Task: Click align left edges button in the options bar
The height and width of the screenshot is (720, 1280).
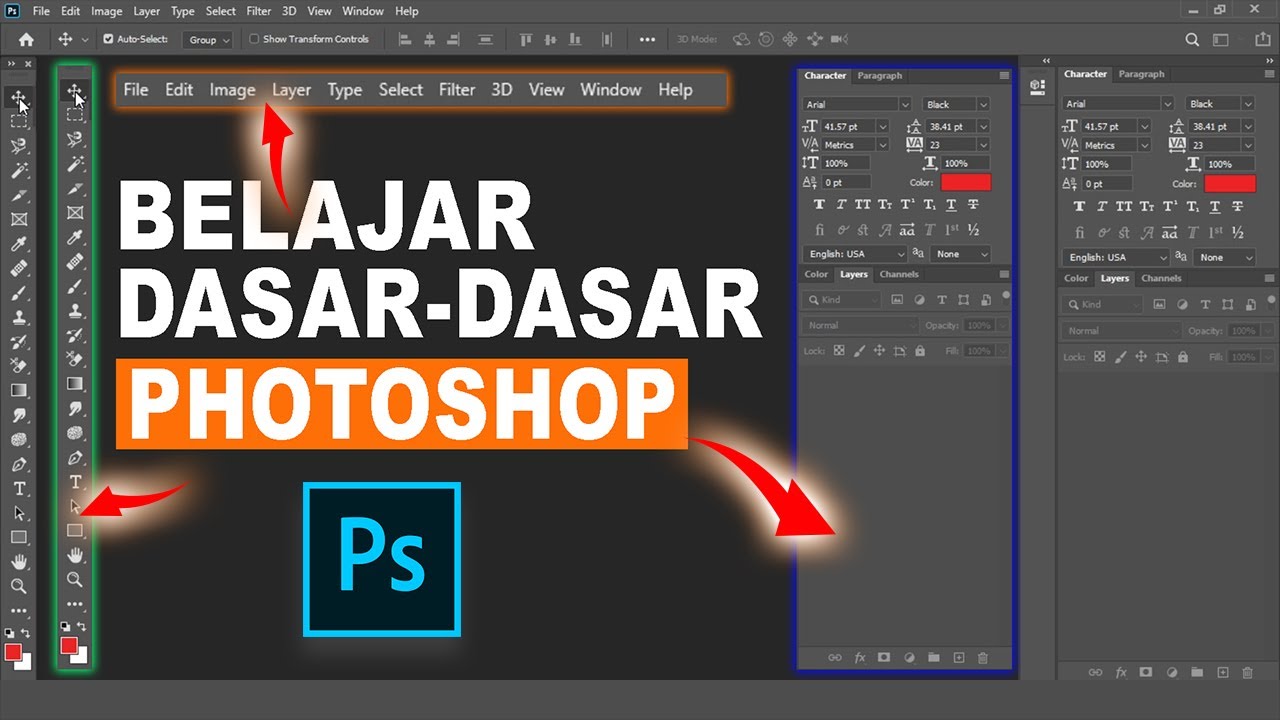Action: pos(404,39)
